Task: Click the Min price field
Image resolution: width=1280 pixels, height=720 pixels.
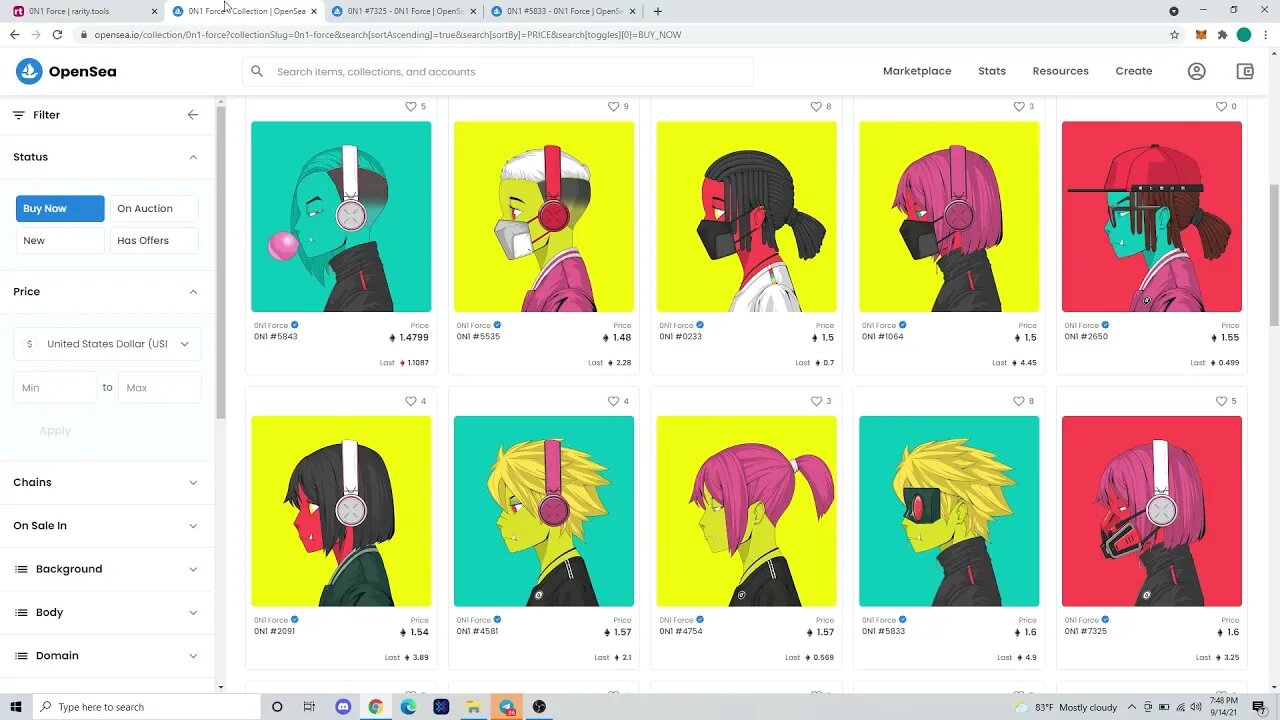Action: [55, 387]
